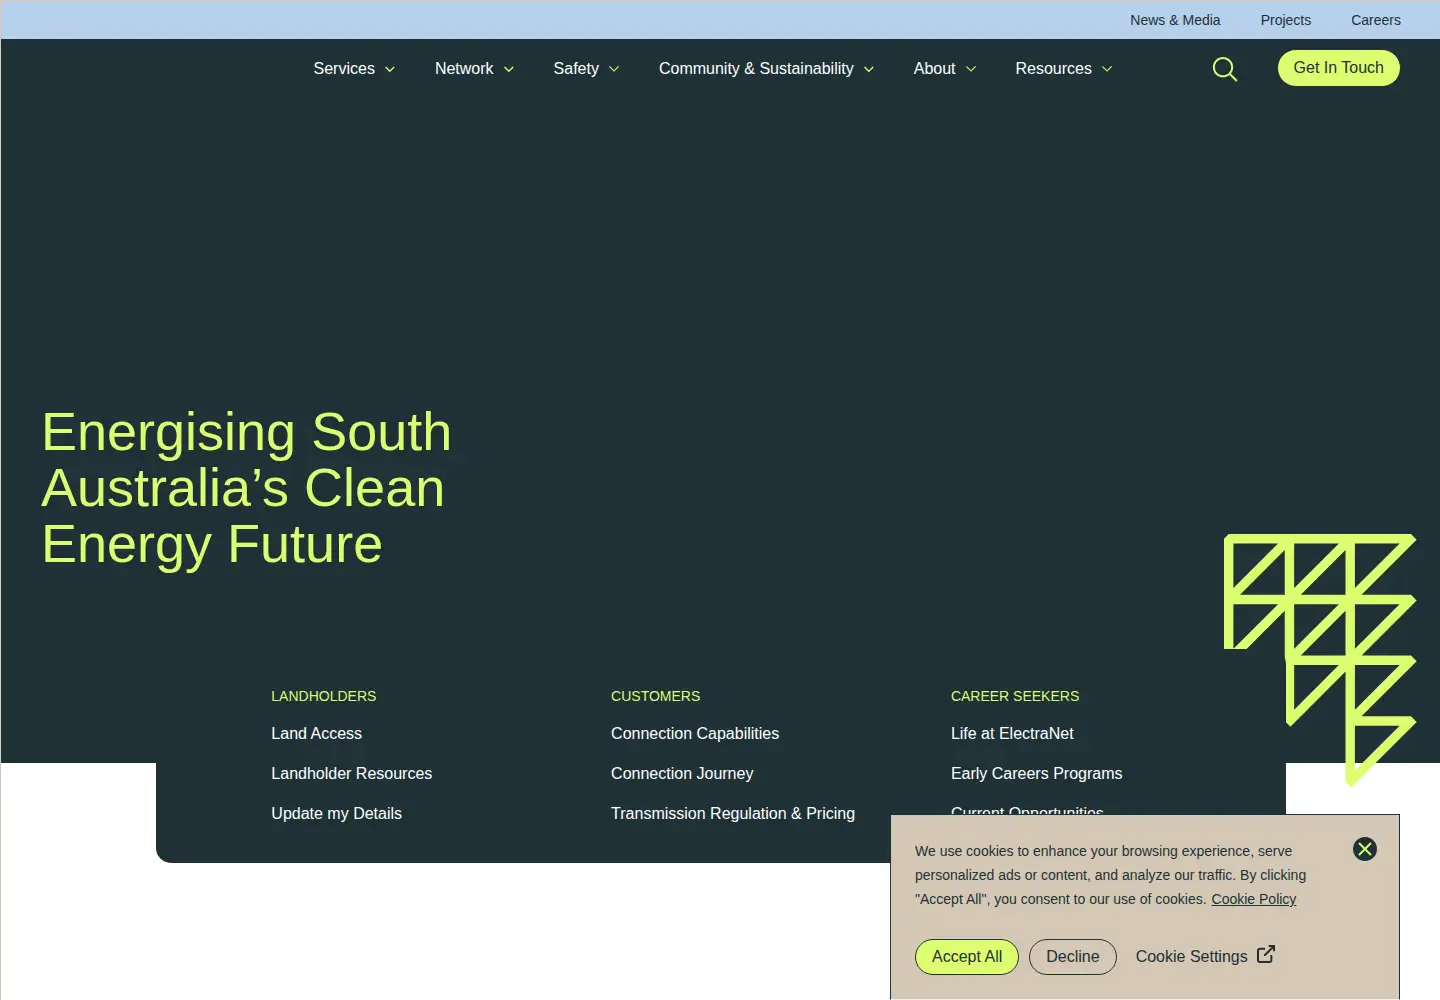Open Connection Capabilities link
The width and height of the screenshot is (1440, 1000).
click(x=695, y=733)
